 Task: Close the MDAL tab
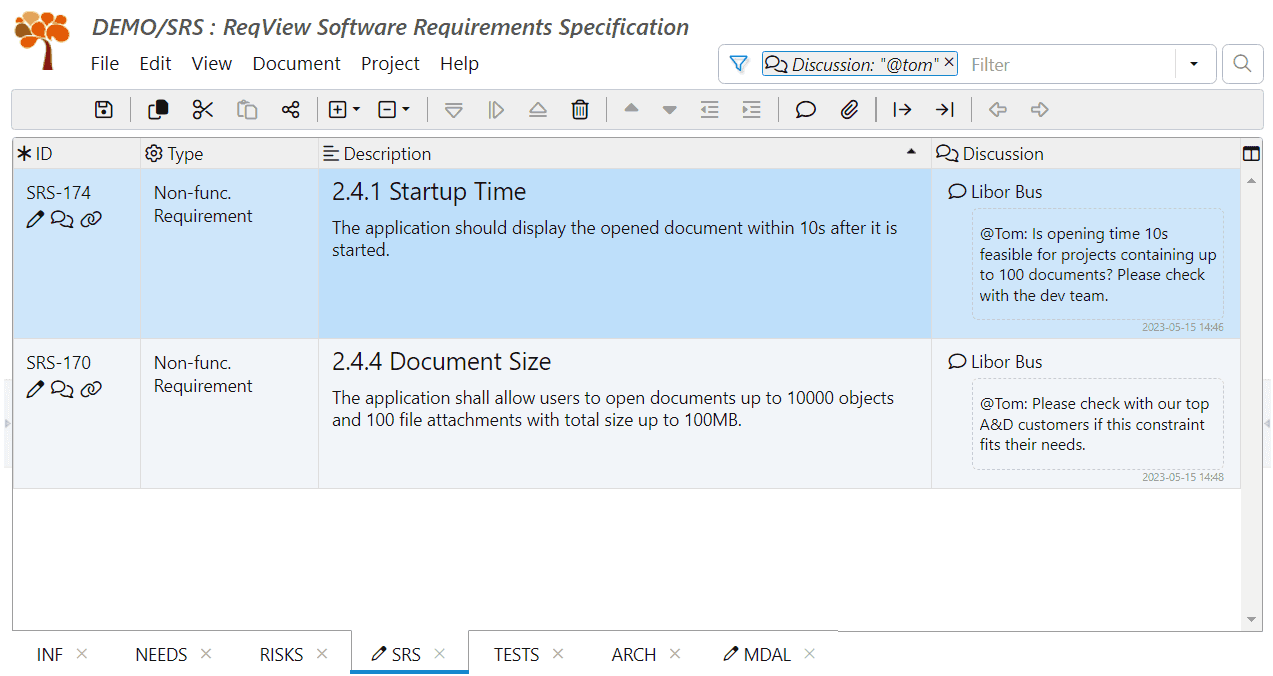click(810, 654)
